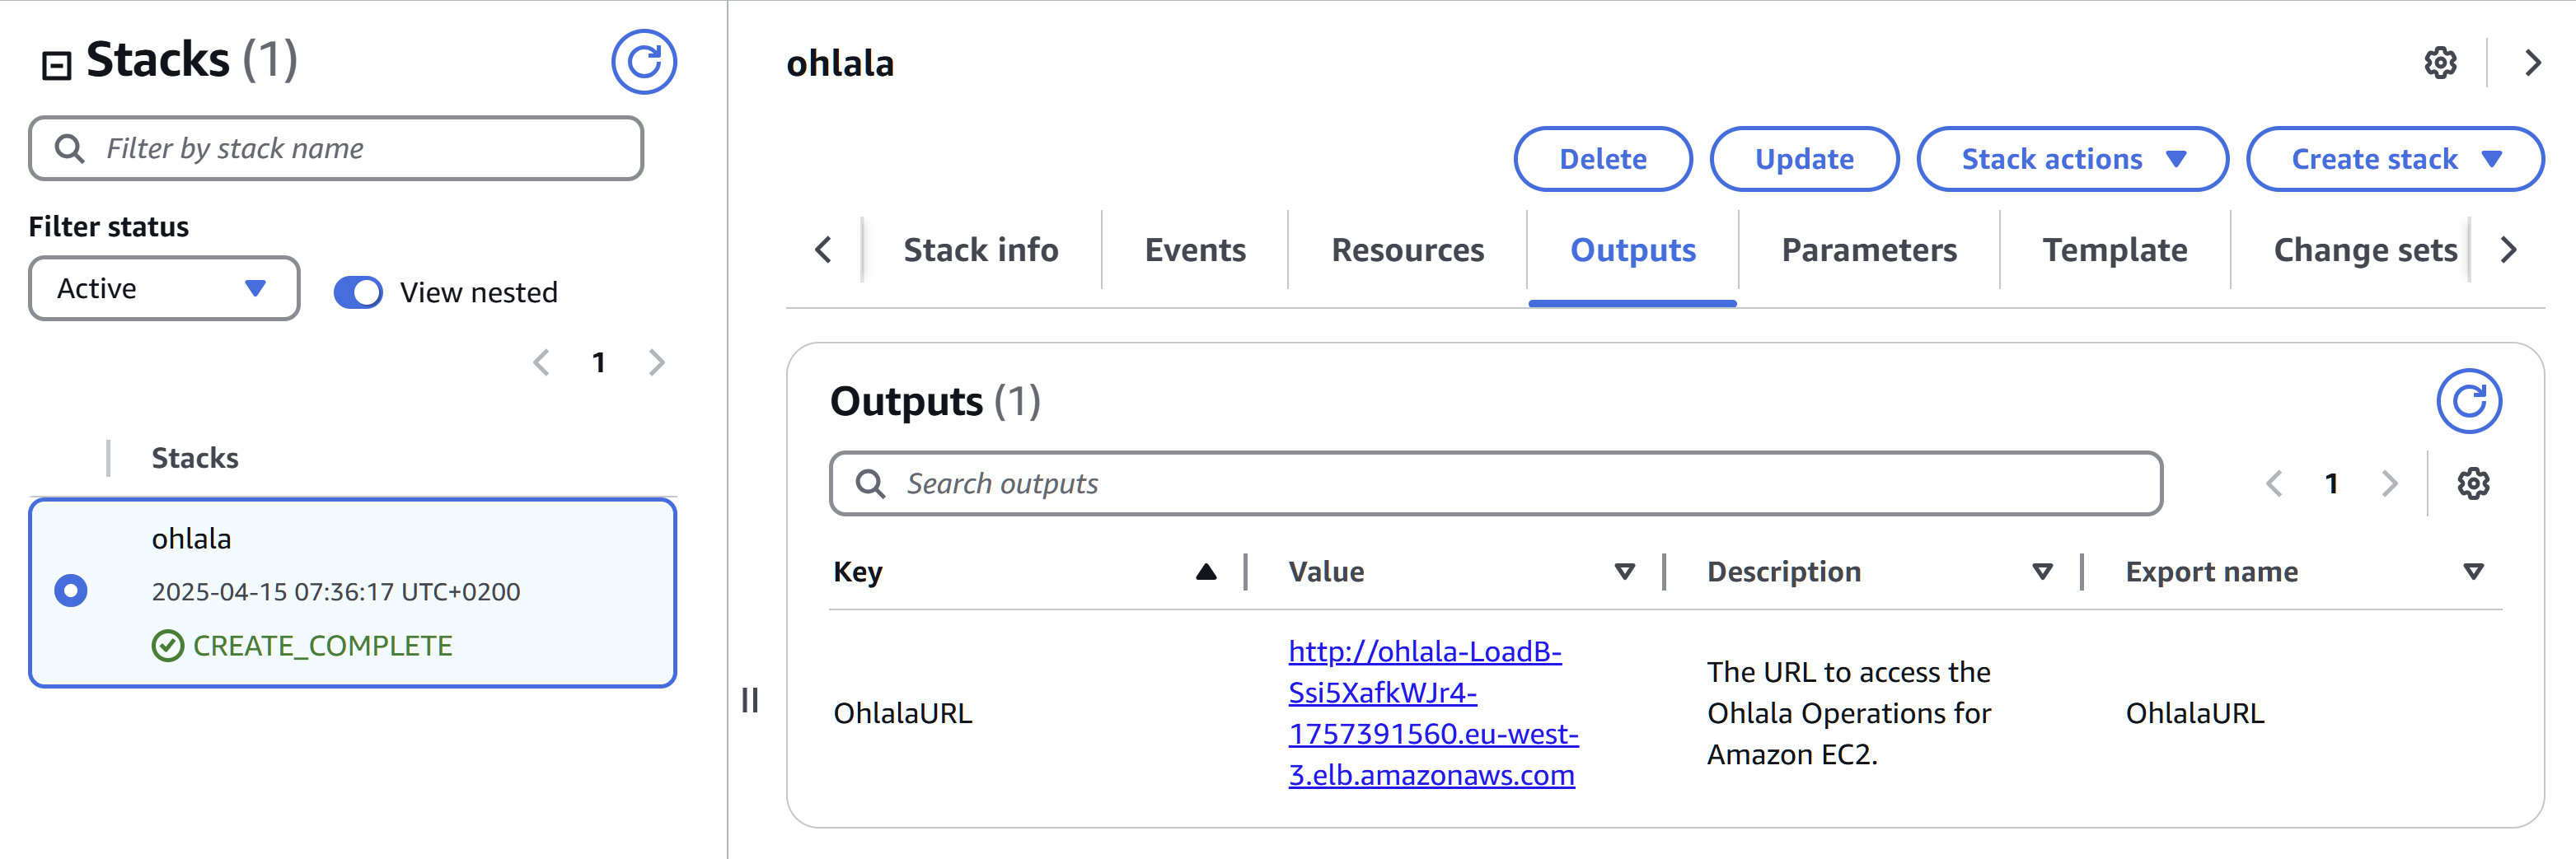Open the ohlala load balancer URL link
Viewport: 2576px width, 859px height.
tap(1433, 713)
